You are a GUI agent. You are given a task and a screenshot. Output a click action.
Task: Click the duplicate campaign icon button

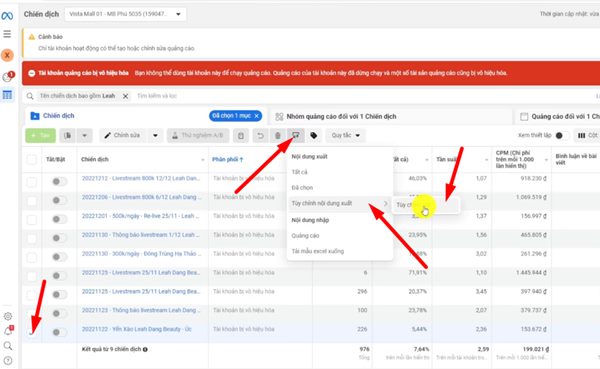pyautogui.click(x=68, y=136)
